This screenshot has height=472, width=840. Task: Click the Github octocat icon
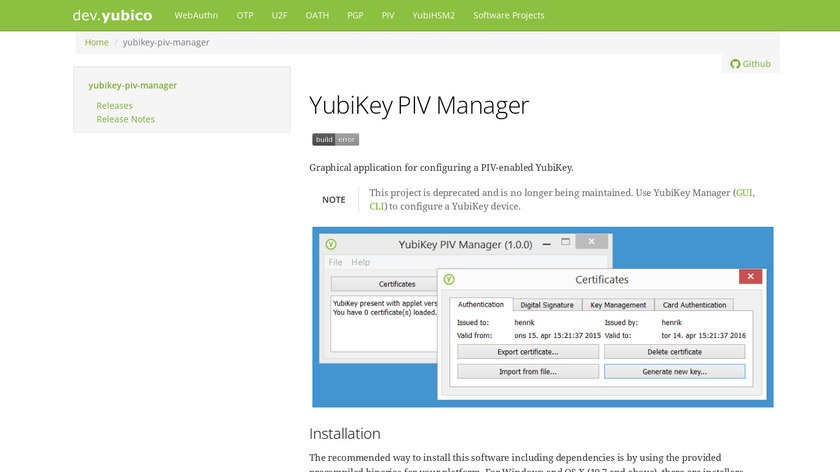pyautogui.click(x=735, y=64)
